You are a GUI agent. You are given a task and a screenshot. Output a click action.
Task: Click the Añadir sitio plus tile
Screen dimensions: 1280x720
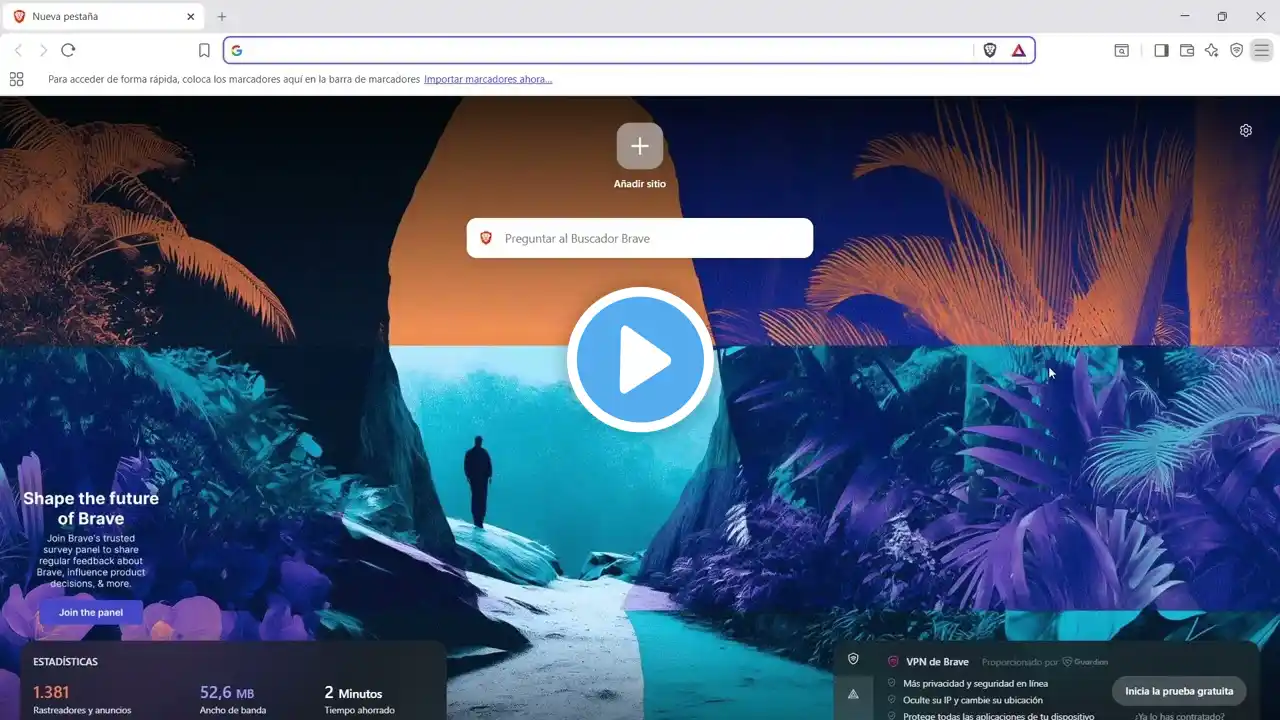click(x=640, y=146)
